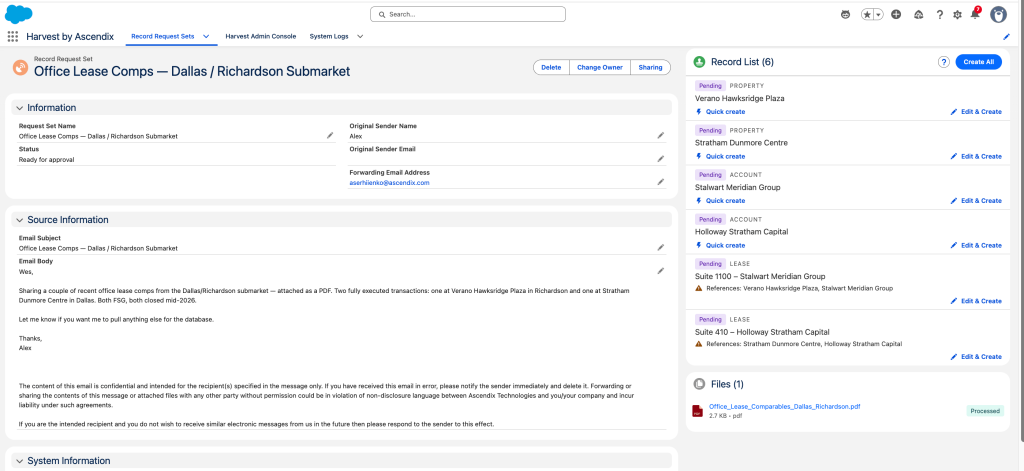Click the Astro mascot header icon
The height and width of the screenshot is (471, 1024).
(846, 14)
